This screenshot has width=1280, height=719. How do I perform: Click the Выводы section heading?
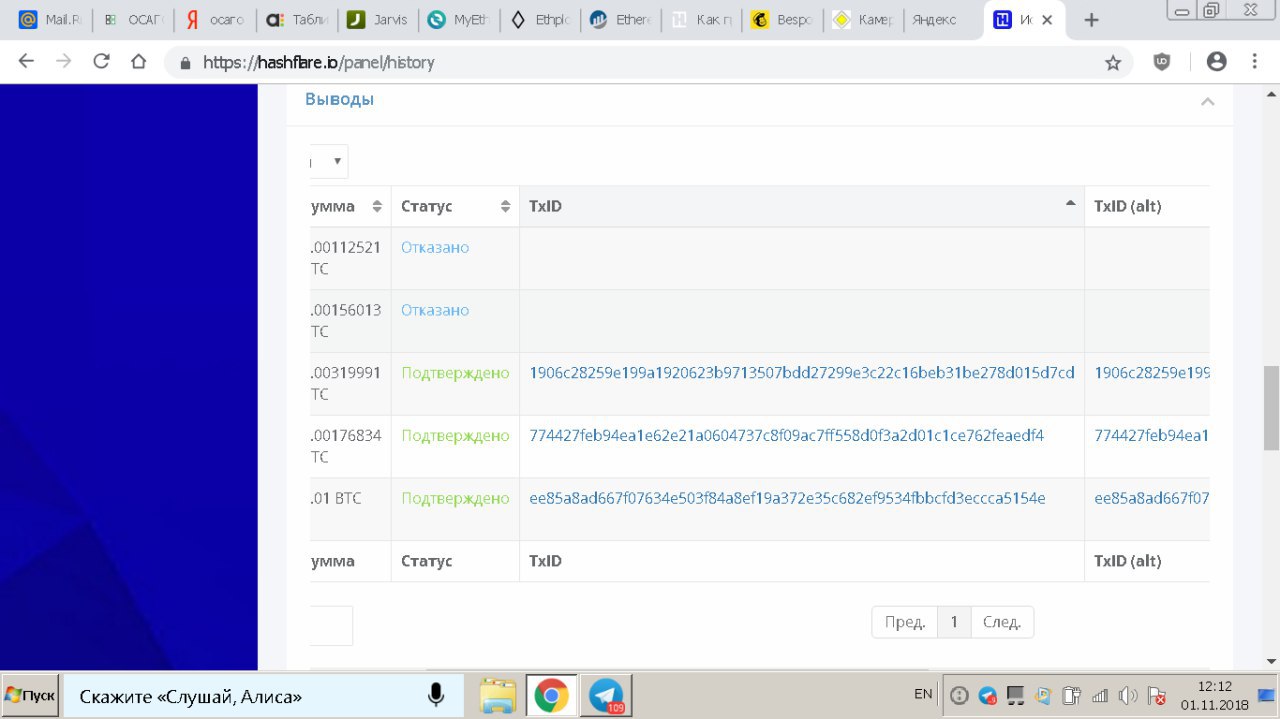(x=340, y=100)
